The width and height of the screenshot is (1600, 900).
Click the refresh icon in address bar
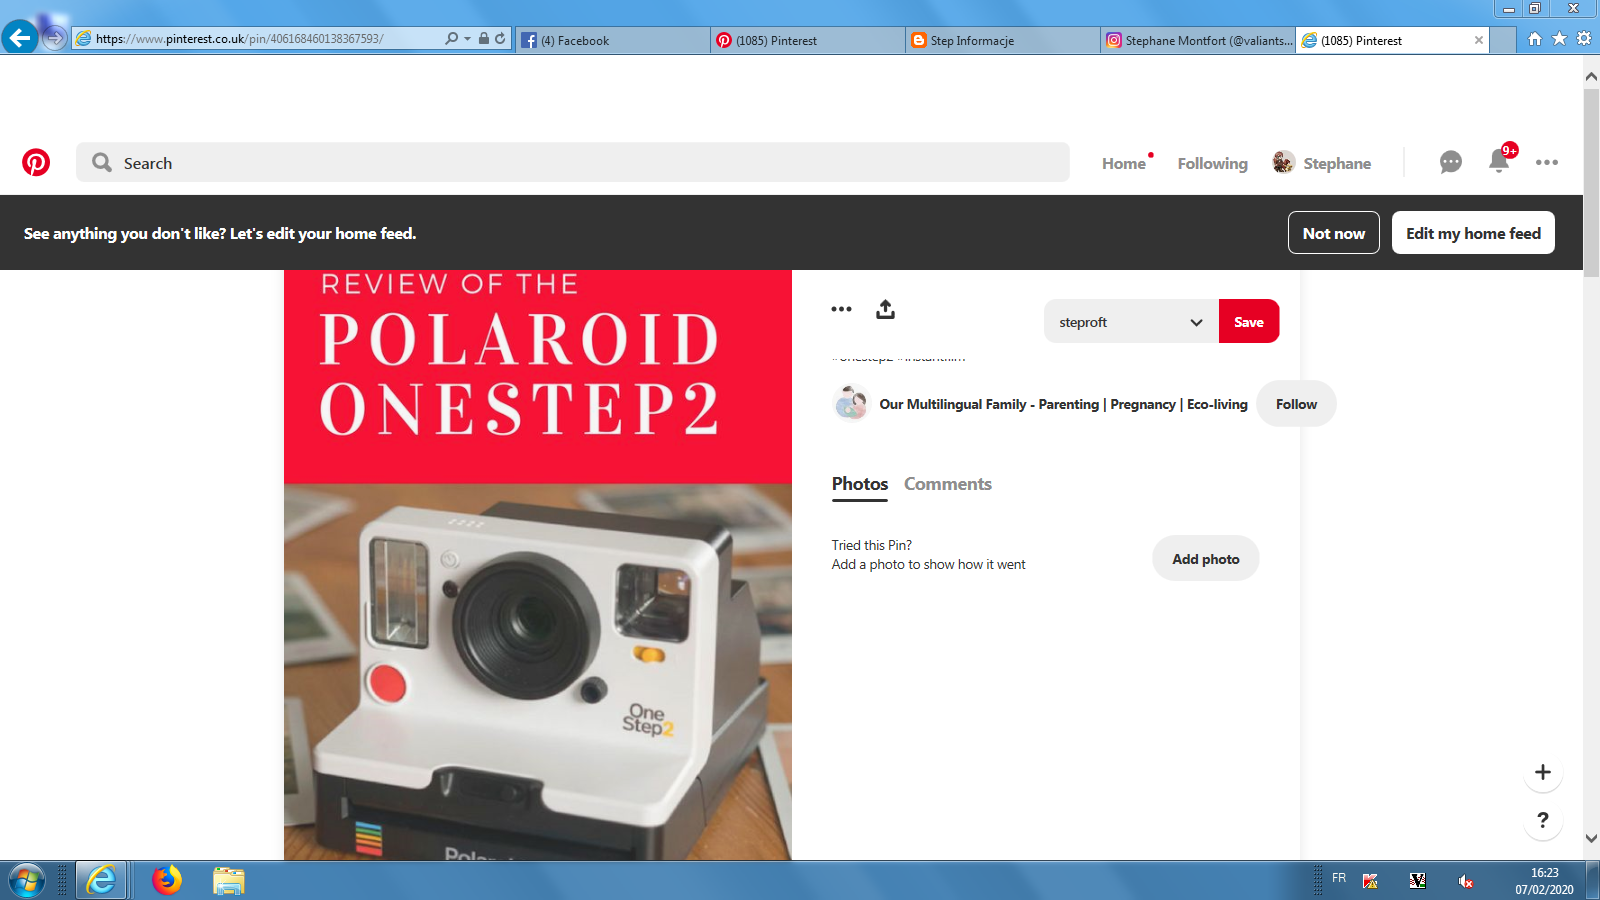coord(500,38)
